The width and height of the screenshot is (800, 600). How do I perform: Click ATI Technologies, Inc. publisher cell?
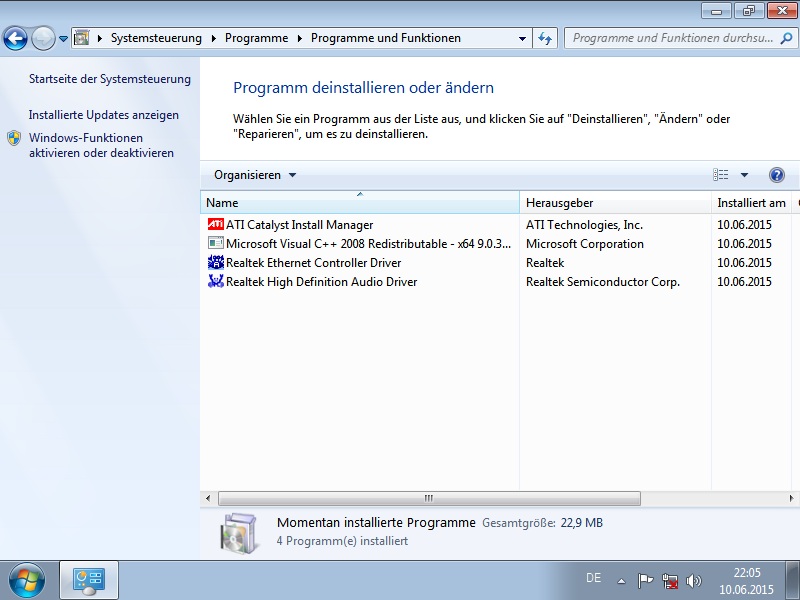584,225
